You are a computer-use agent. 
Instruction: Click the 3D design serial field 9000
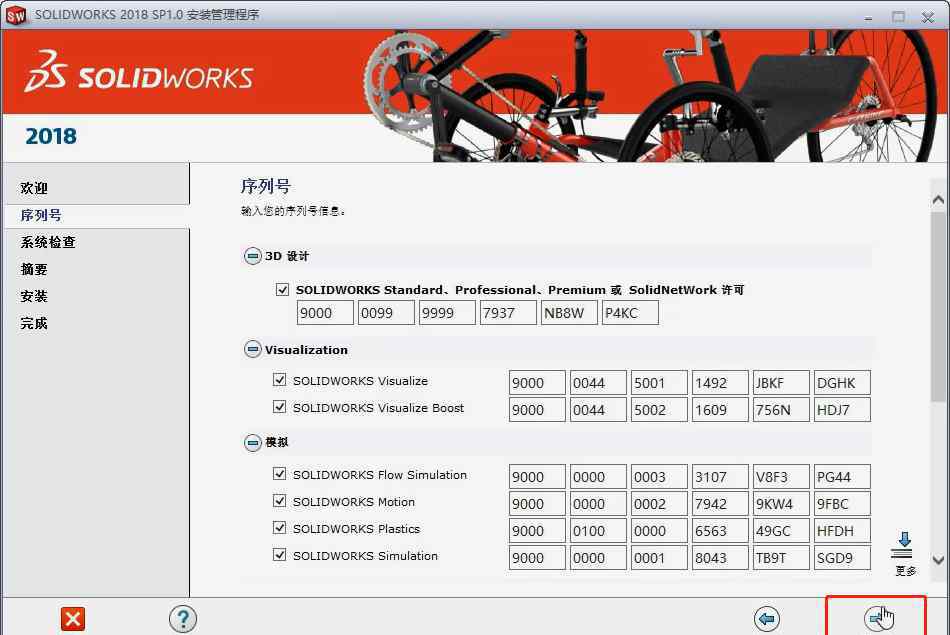coord(325,313)
